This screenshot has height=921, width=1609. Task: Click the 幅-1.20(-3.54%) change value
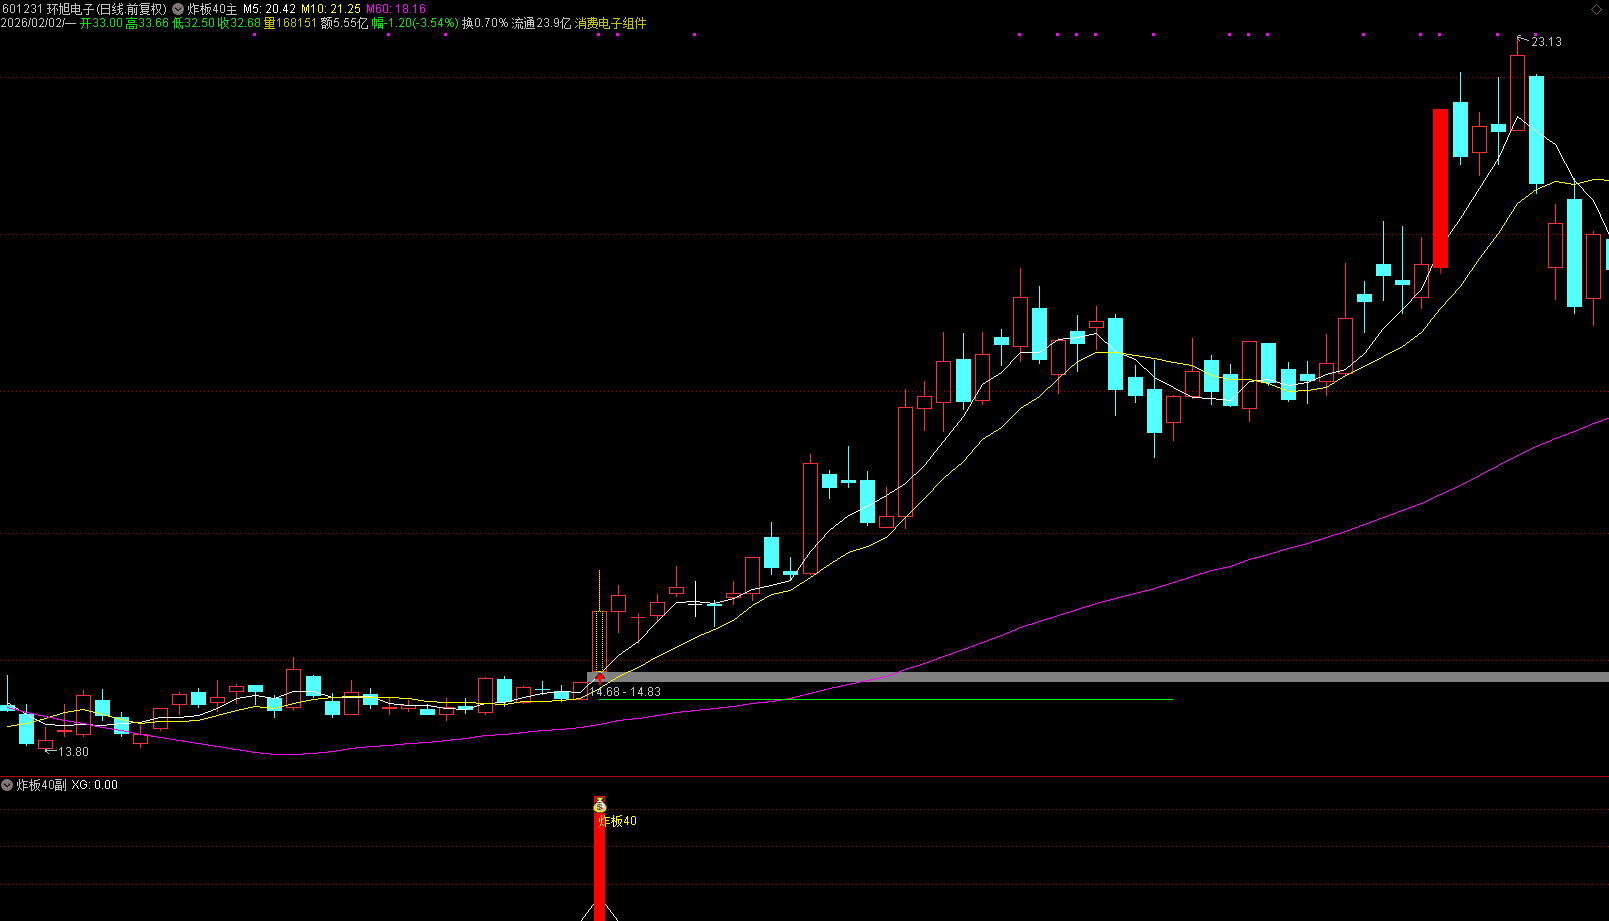coord(415,23)
